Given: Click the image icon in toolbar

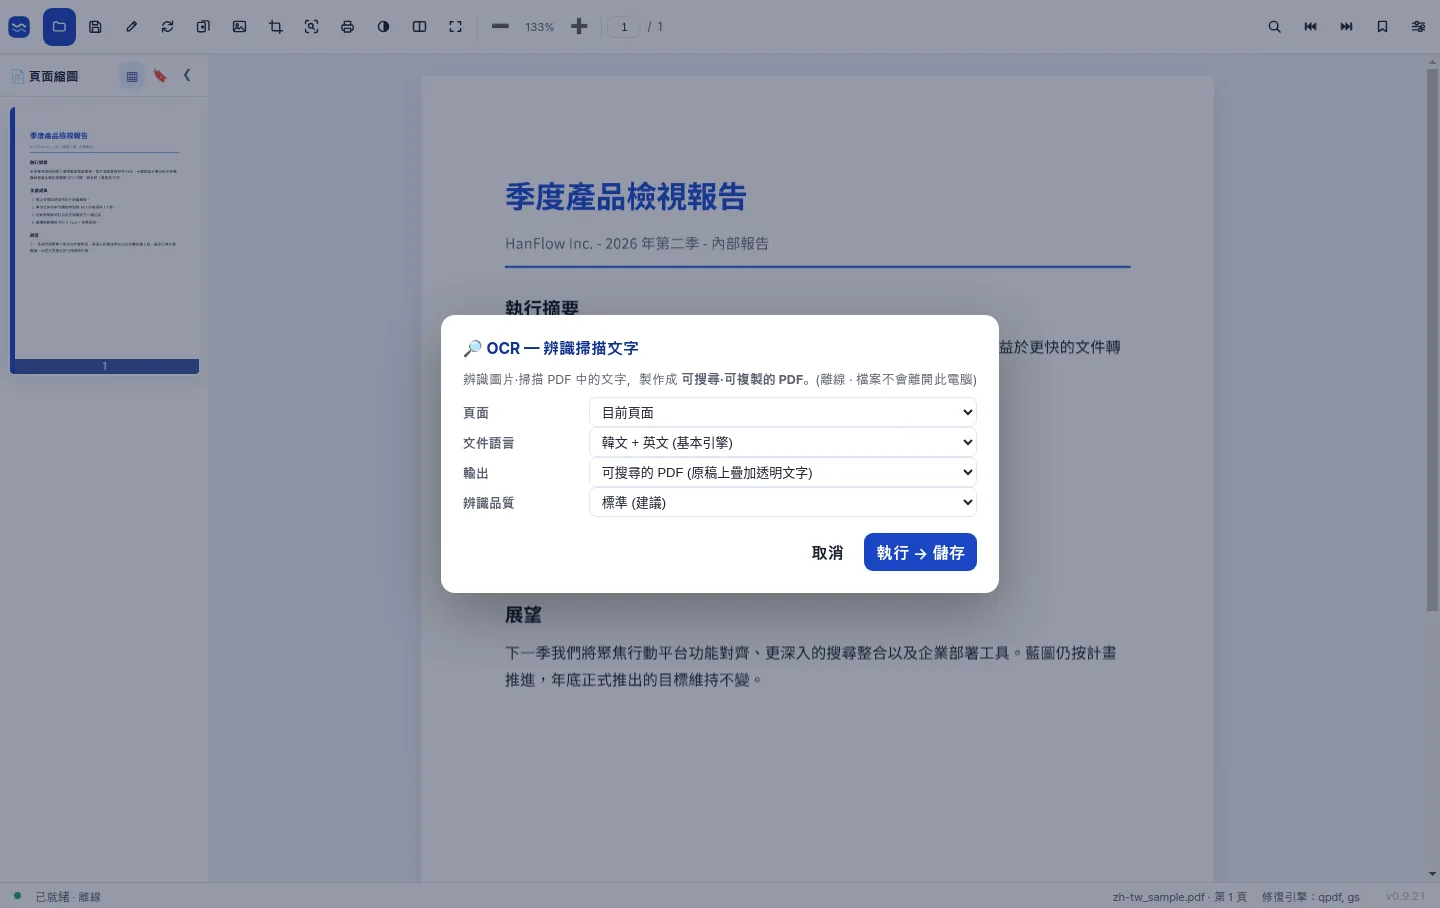Looking at the screenshot, I should tap(239, 27).
